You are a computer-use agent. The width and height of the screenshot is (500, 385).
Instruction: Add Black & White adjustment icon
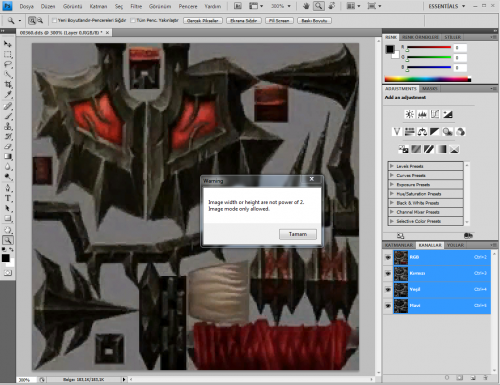(435, 132)
